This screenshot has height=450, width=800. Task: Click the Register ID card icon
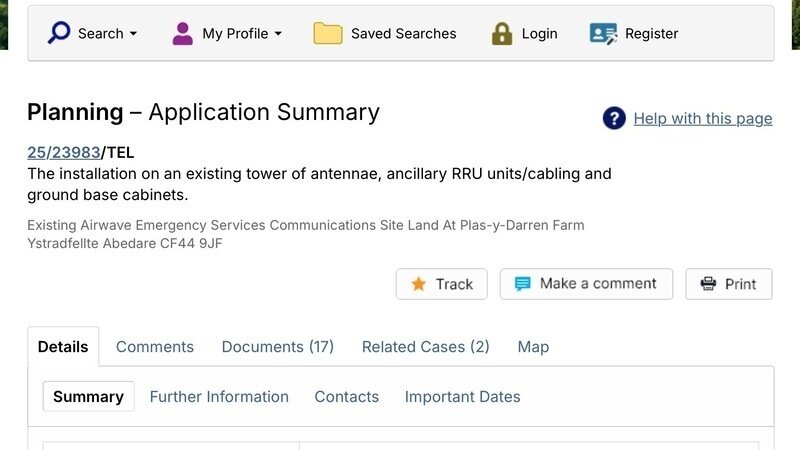point(603,33)
